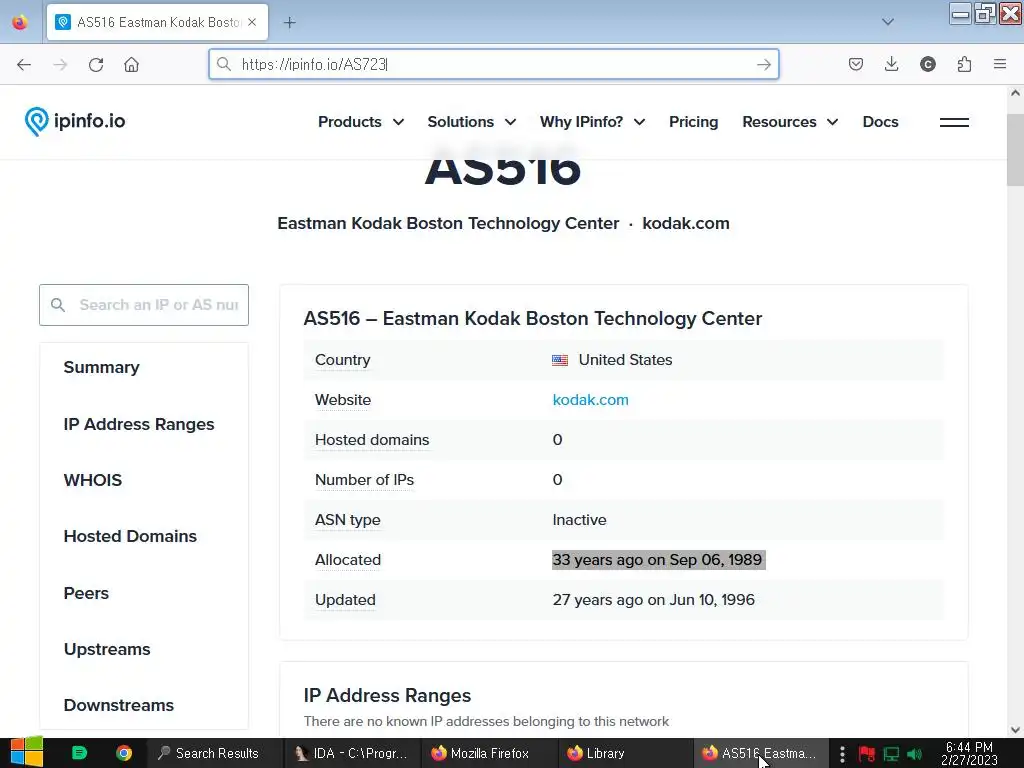Close the AS516 Eastman Kodak tab
This screenshot has width=1024, height=768.
click(252, 22)
